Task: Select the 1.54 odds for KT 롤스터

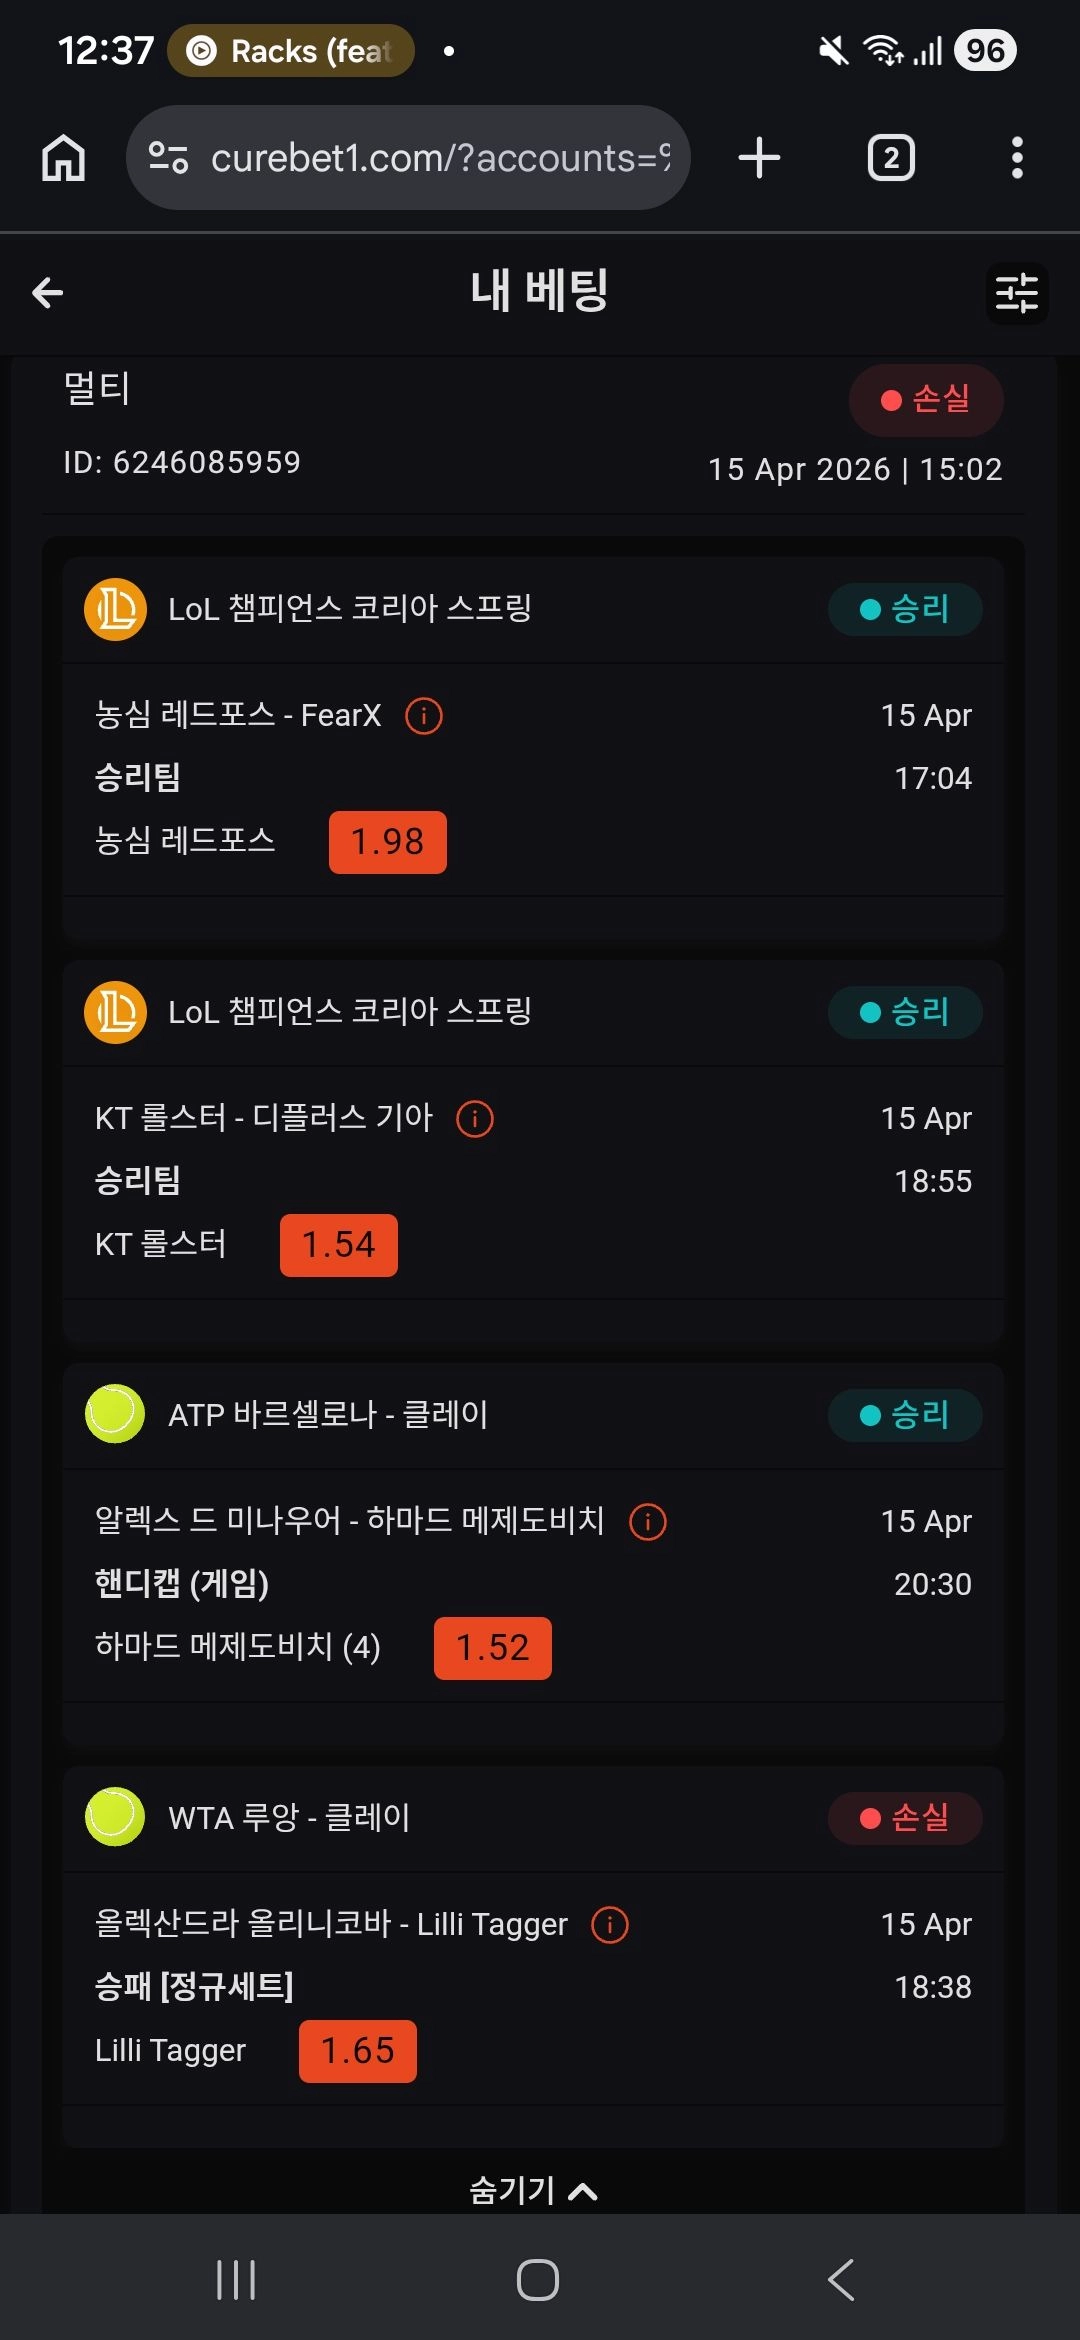Action: (x=339, y=1245)
